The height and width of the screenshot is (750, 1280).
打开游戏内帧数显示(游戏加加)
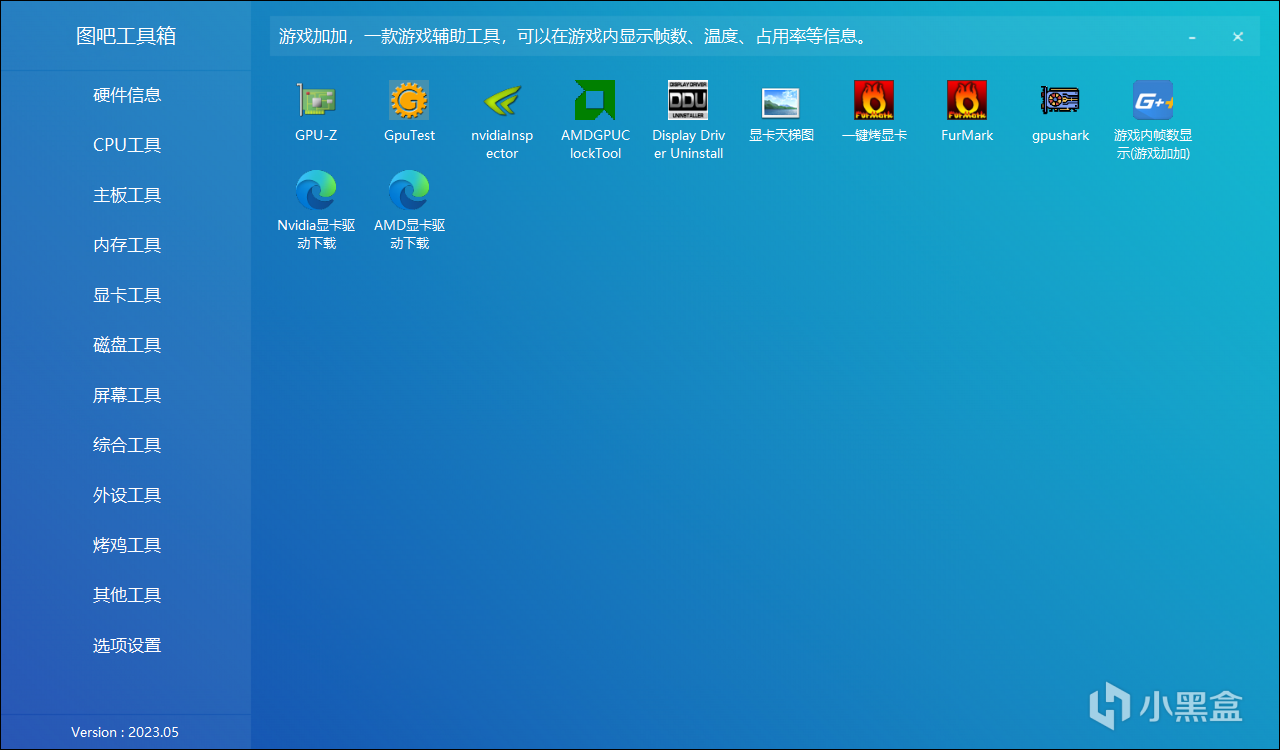(x=1153, y=110)
